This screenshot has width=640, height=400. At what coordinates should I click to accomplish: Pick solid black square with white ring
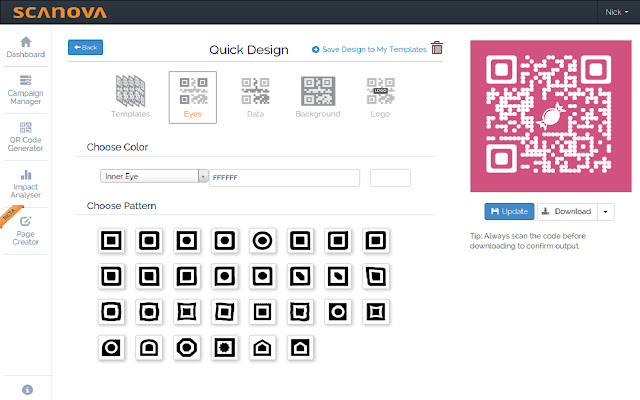[338, 312]
